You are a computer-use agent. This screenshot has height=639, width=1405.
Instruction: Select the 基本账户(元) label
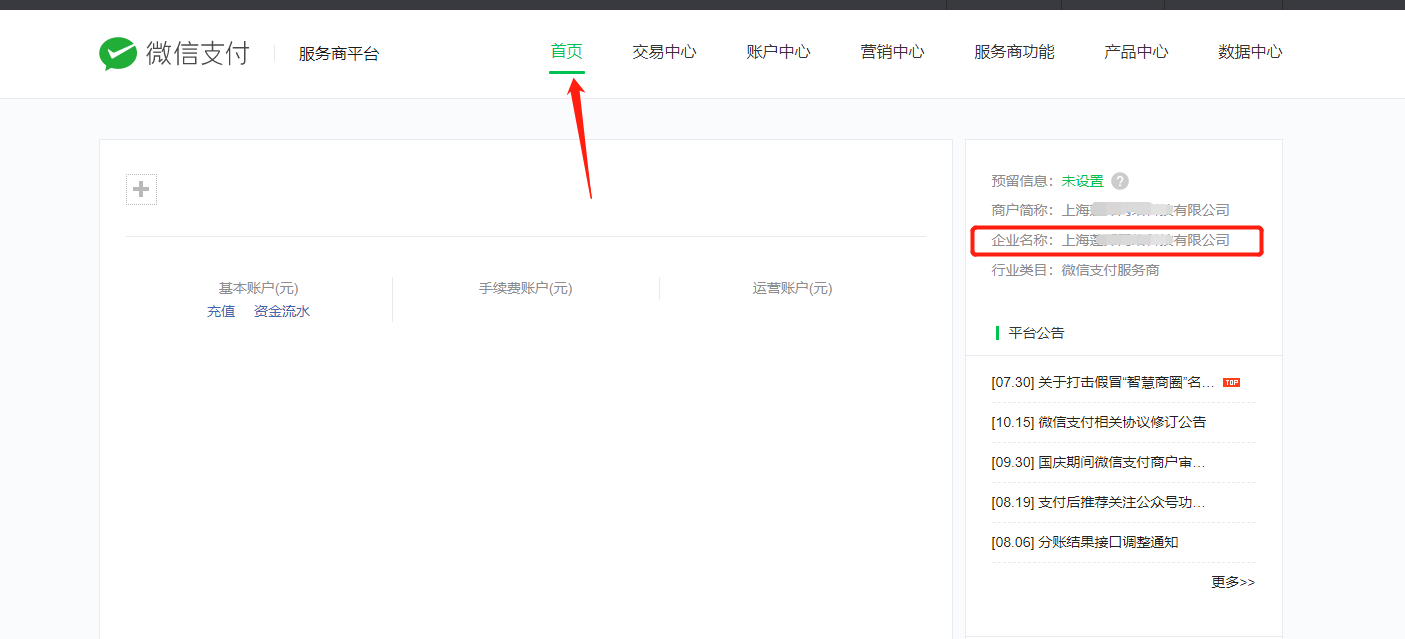258,288
